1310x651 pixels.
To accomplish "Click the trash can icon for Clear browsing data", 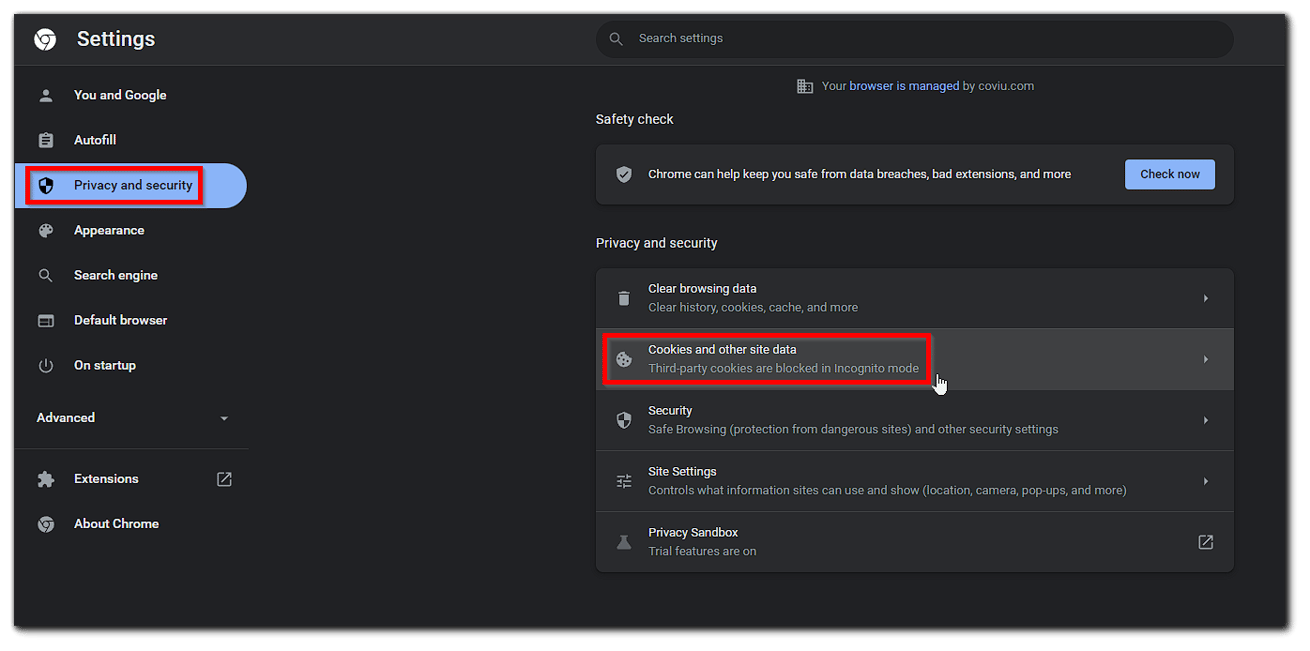I will pyautogui.click(x=624, y=298).
